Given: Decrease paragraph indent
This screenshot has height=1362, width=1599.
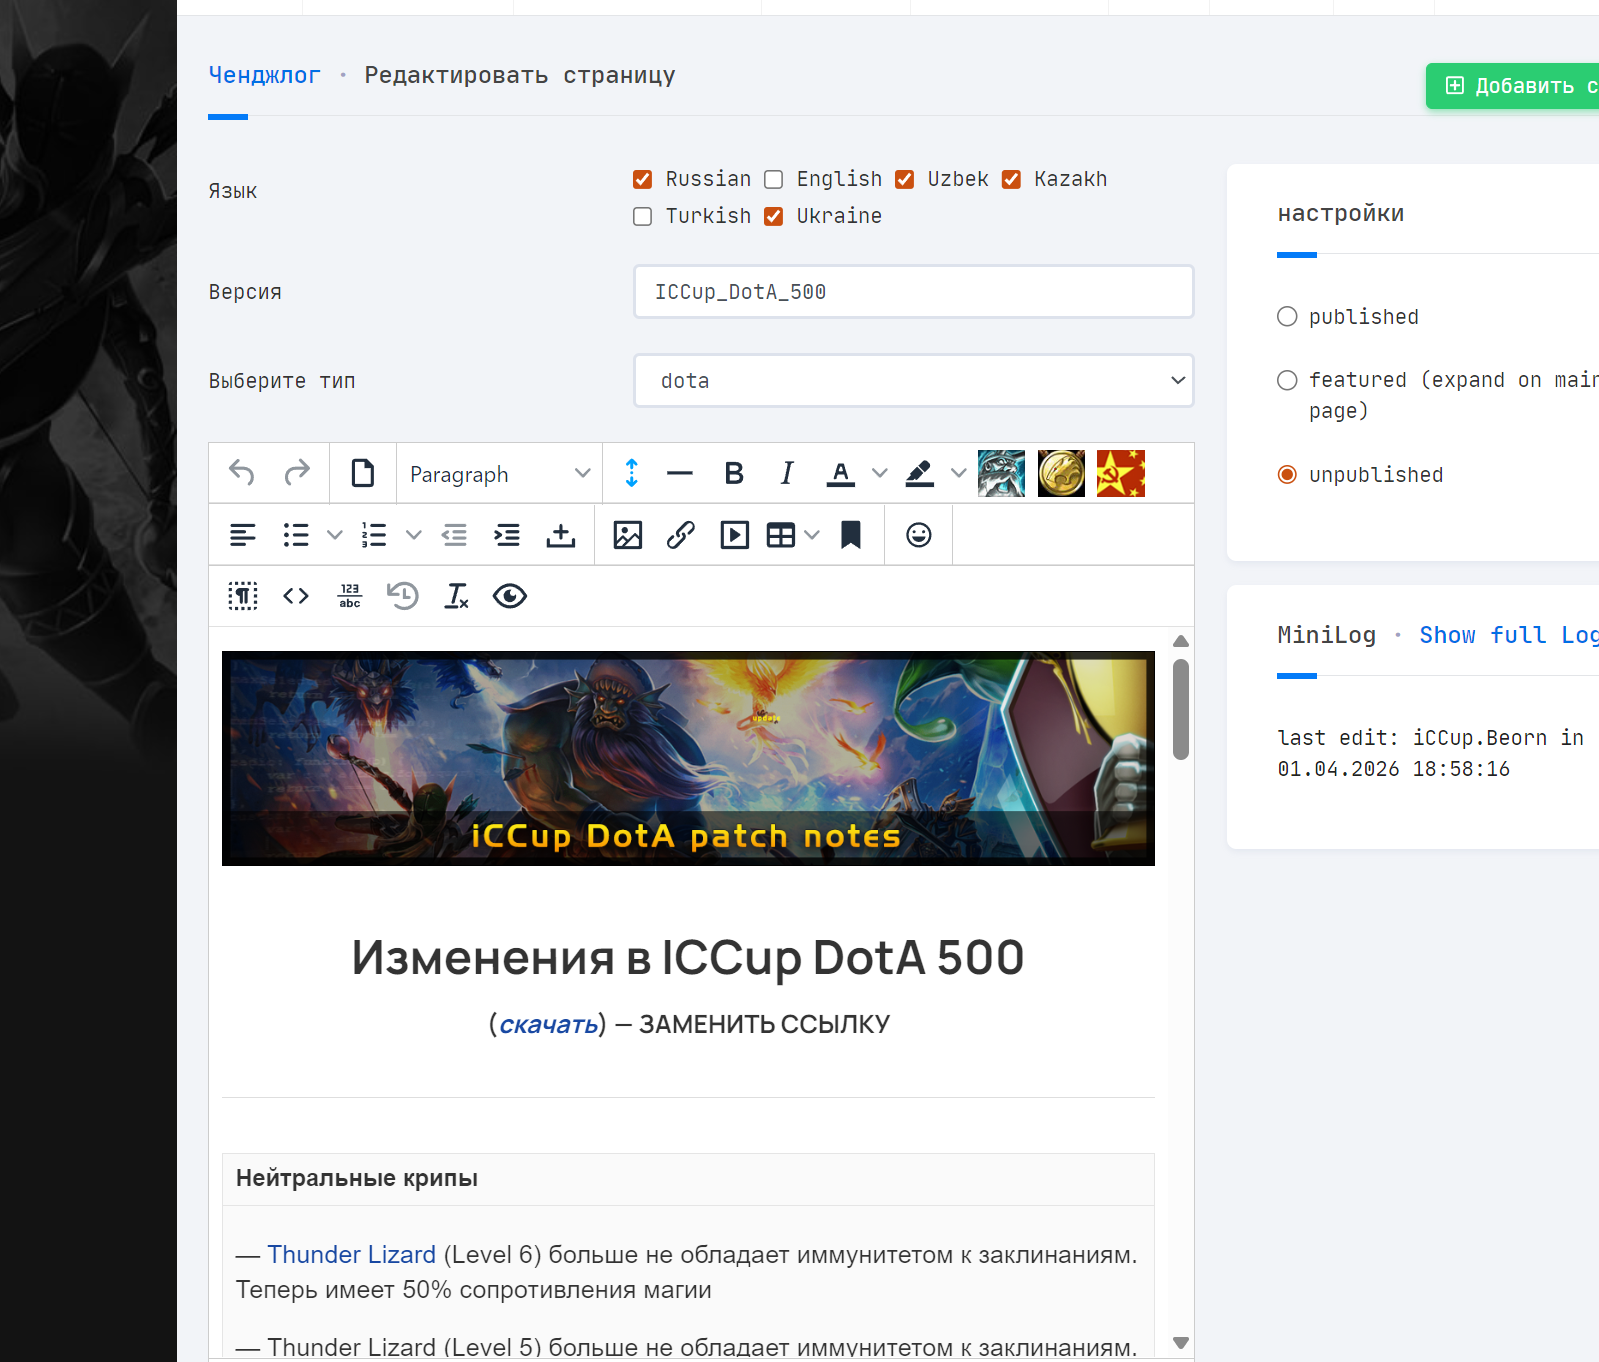Looking at the screenshot, I should click(x=454, y=535).
